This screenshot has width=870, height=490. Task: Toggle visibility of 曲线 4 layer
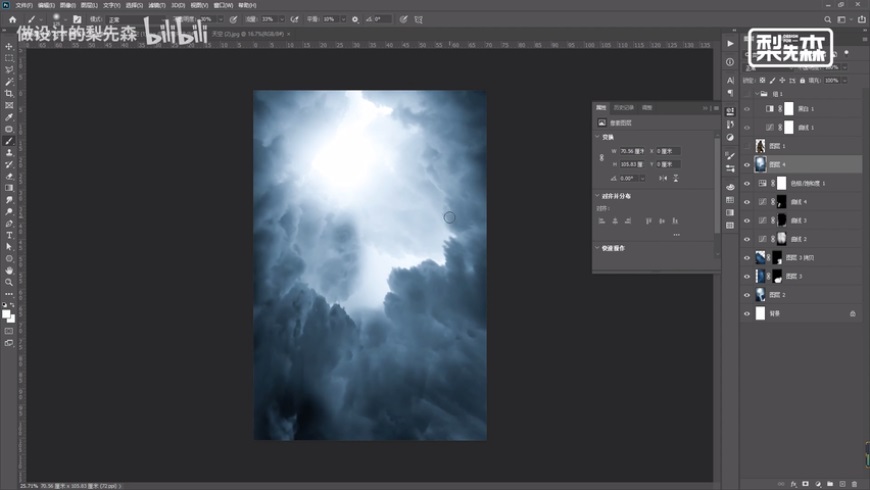point(747,202)
